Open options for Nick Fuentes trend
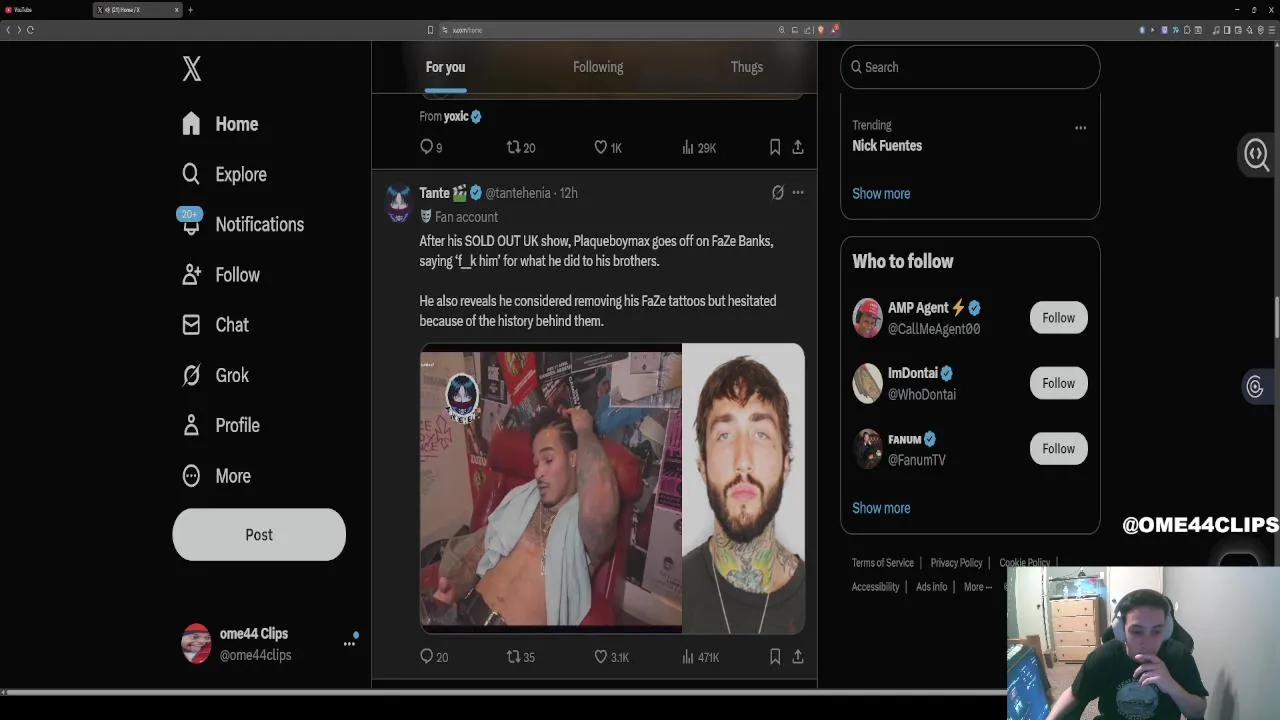This screenshot has width=1280, height=720. 1080,128
